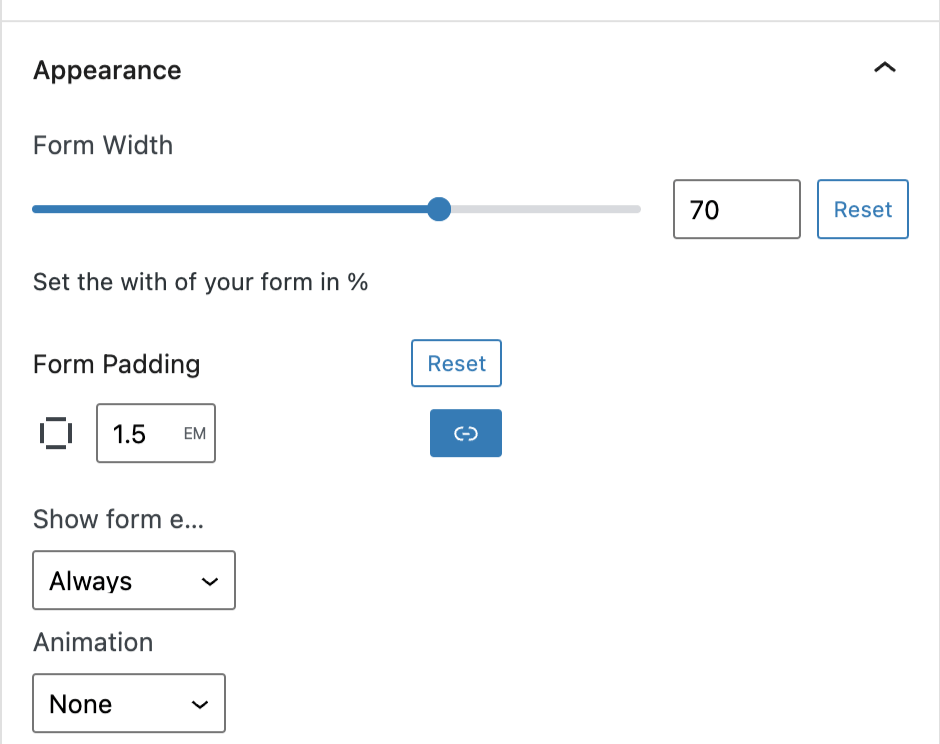Screen dimensions: 940x744
Task: Click the Appearance section heading
Action: [107, 70]
